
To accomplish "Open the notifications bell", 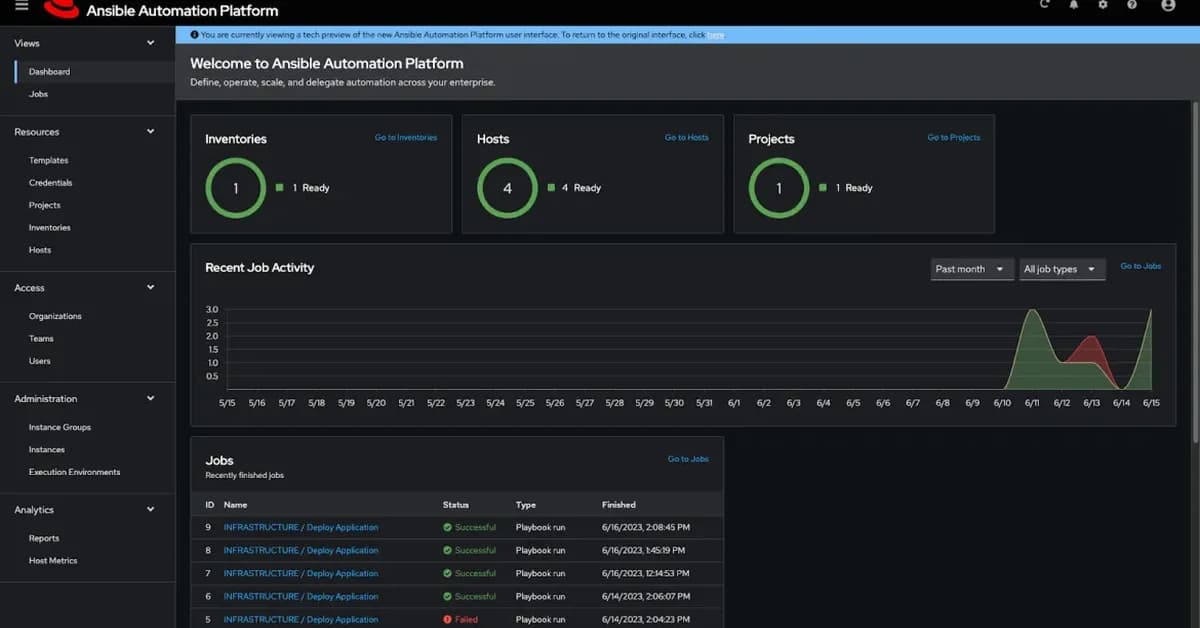I will point(1074,5).
